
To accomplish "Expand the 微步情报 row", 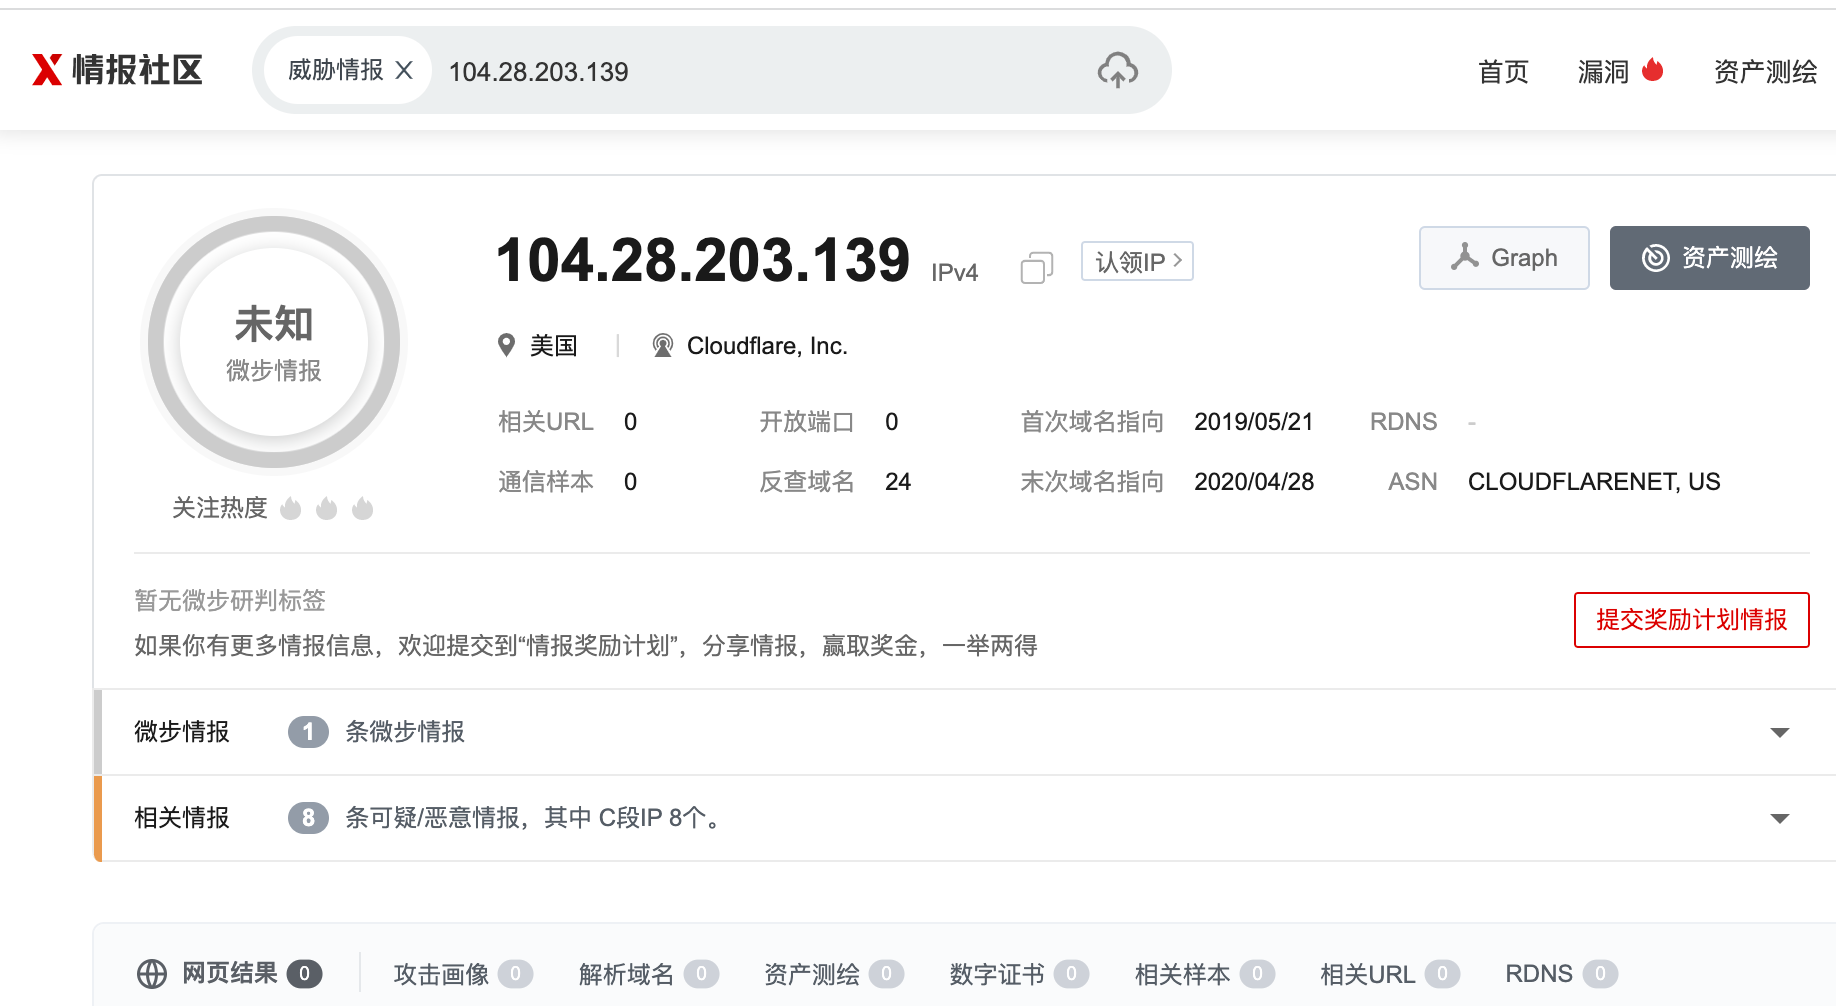I will pos(966,732).
